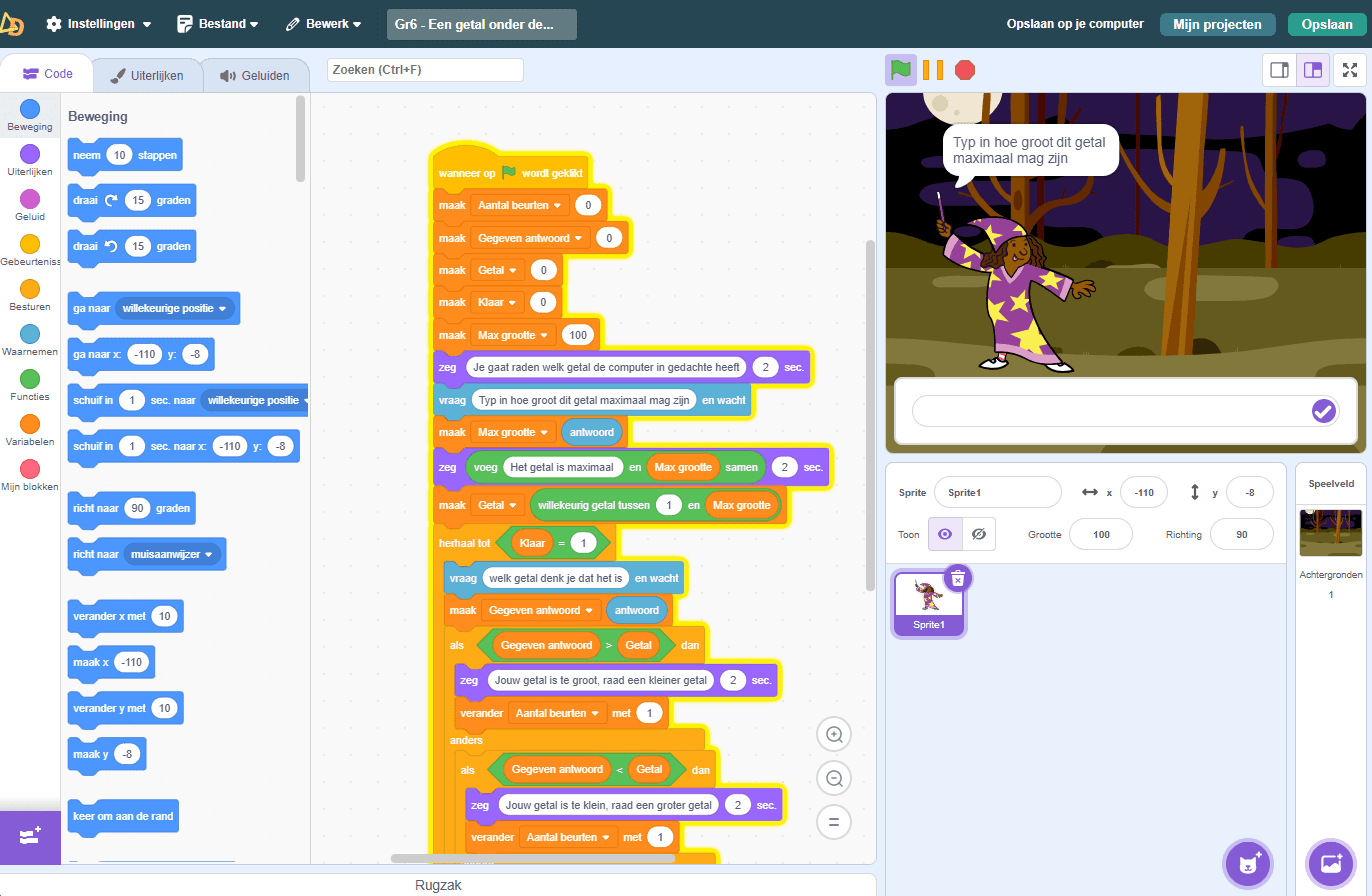
Task: Zoom out of the code workspace
Action: pos(834,778)
